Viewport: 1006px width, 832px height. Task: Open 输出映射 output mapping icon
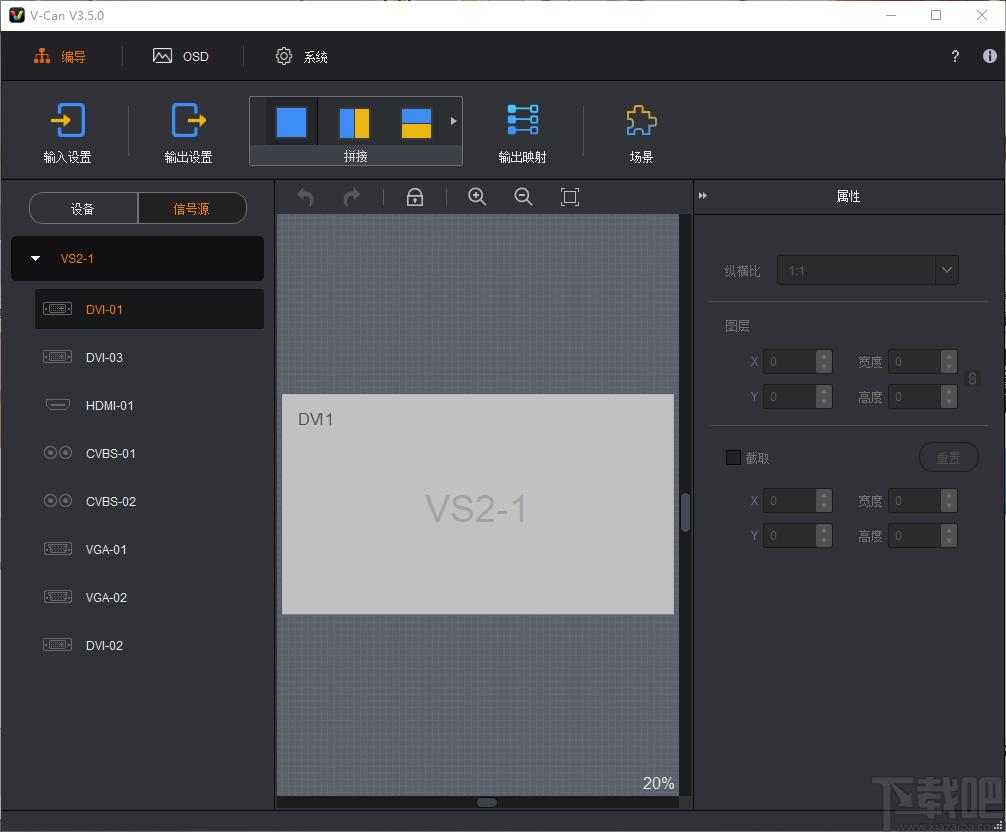tap(522, 120)
